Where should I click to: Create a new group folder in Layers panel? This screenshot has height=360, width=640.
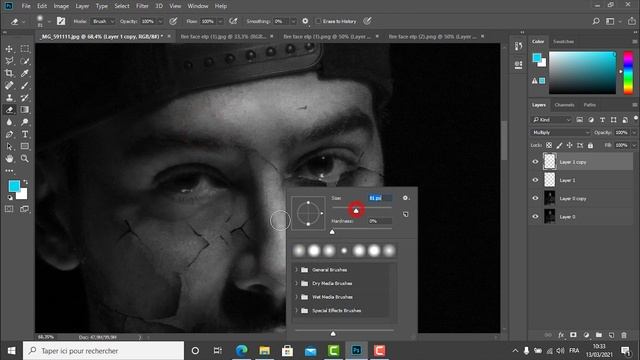coord(599,335)
